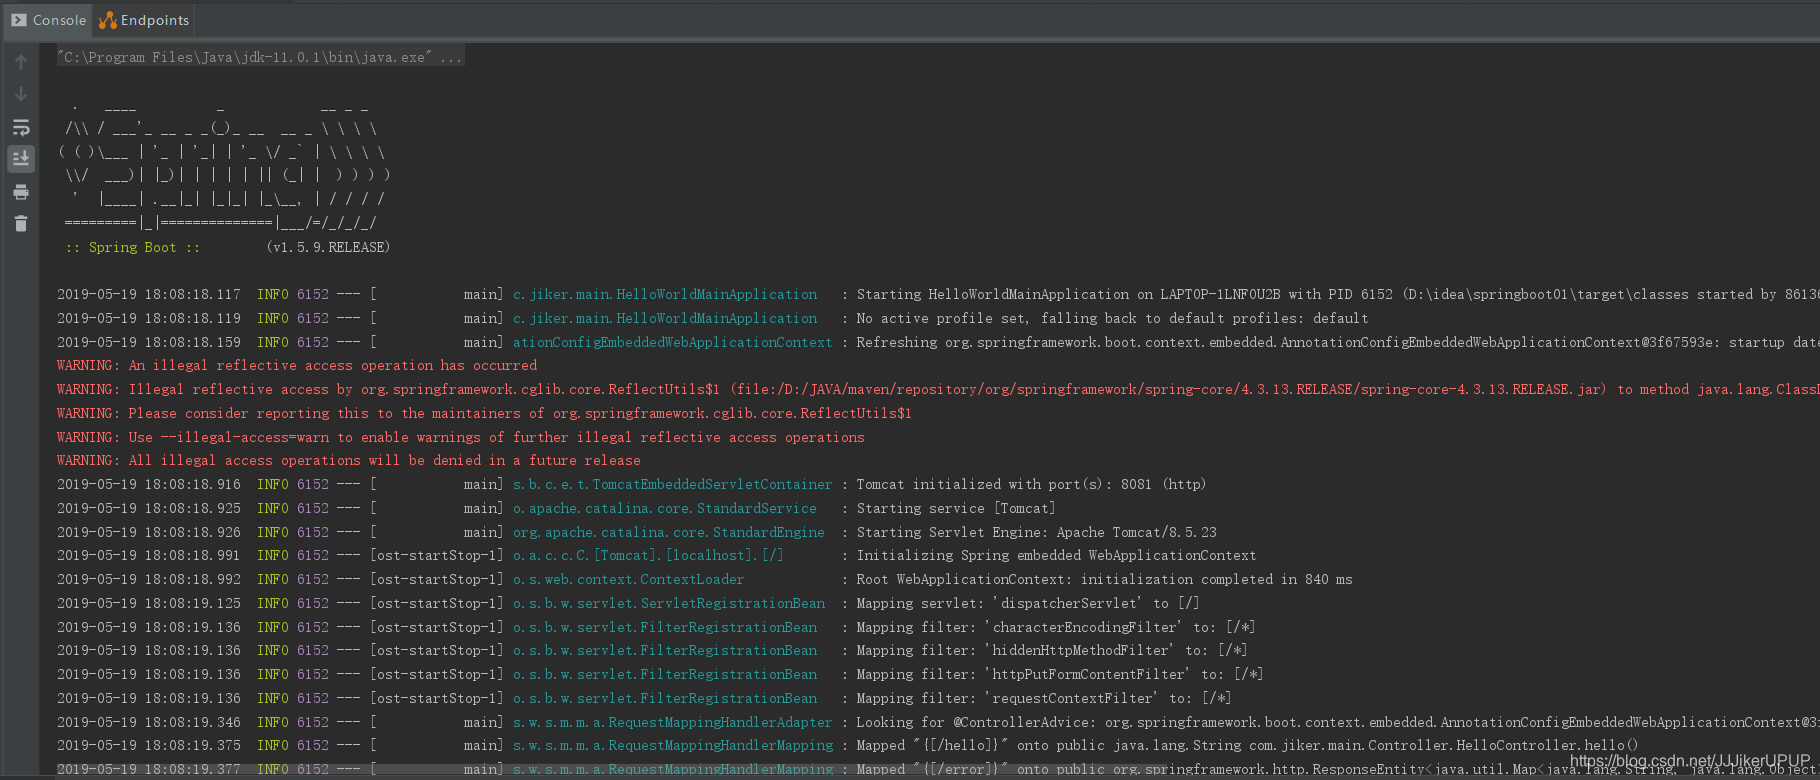1820x780 pixels.
Task: Select the ':: Spring Boot ::' text
Action: point(133,247)
